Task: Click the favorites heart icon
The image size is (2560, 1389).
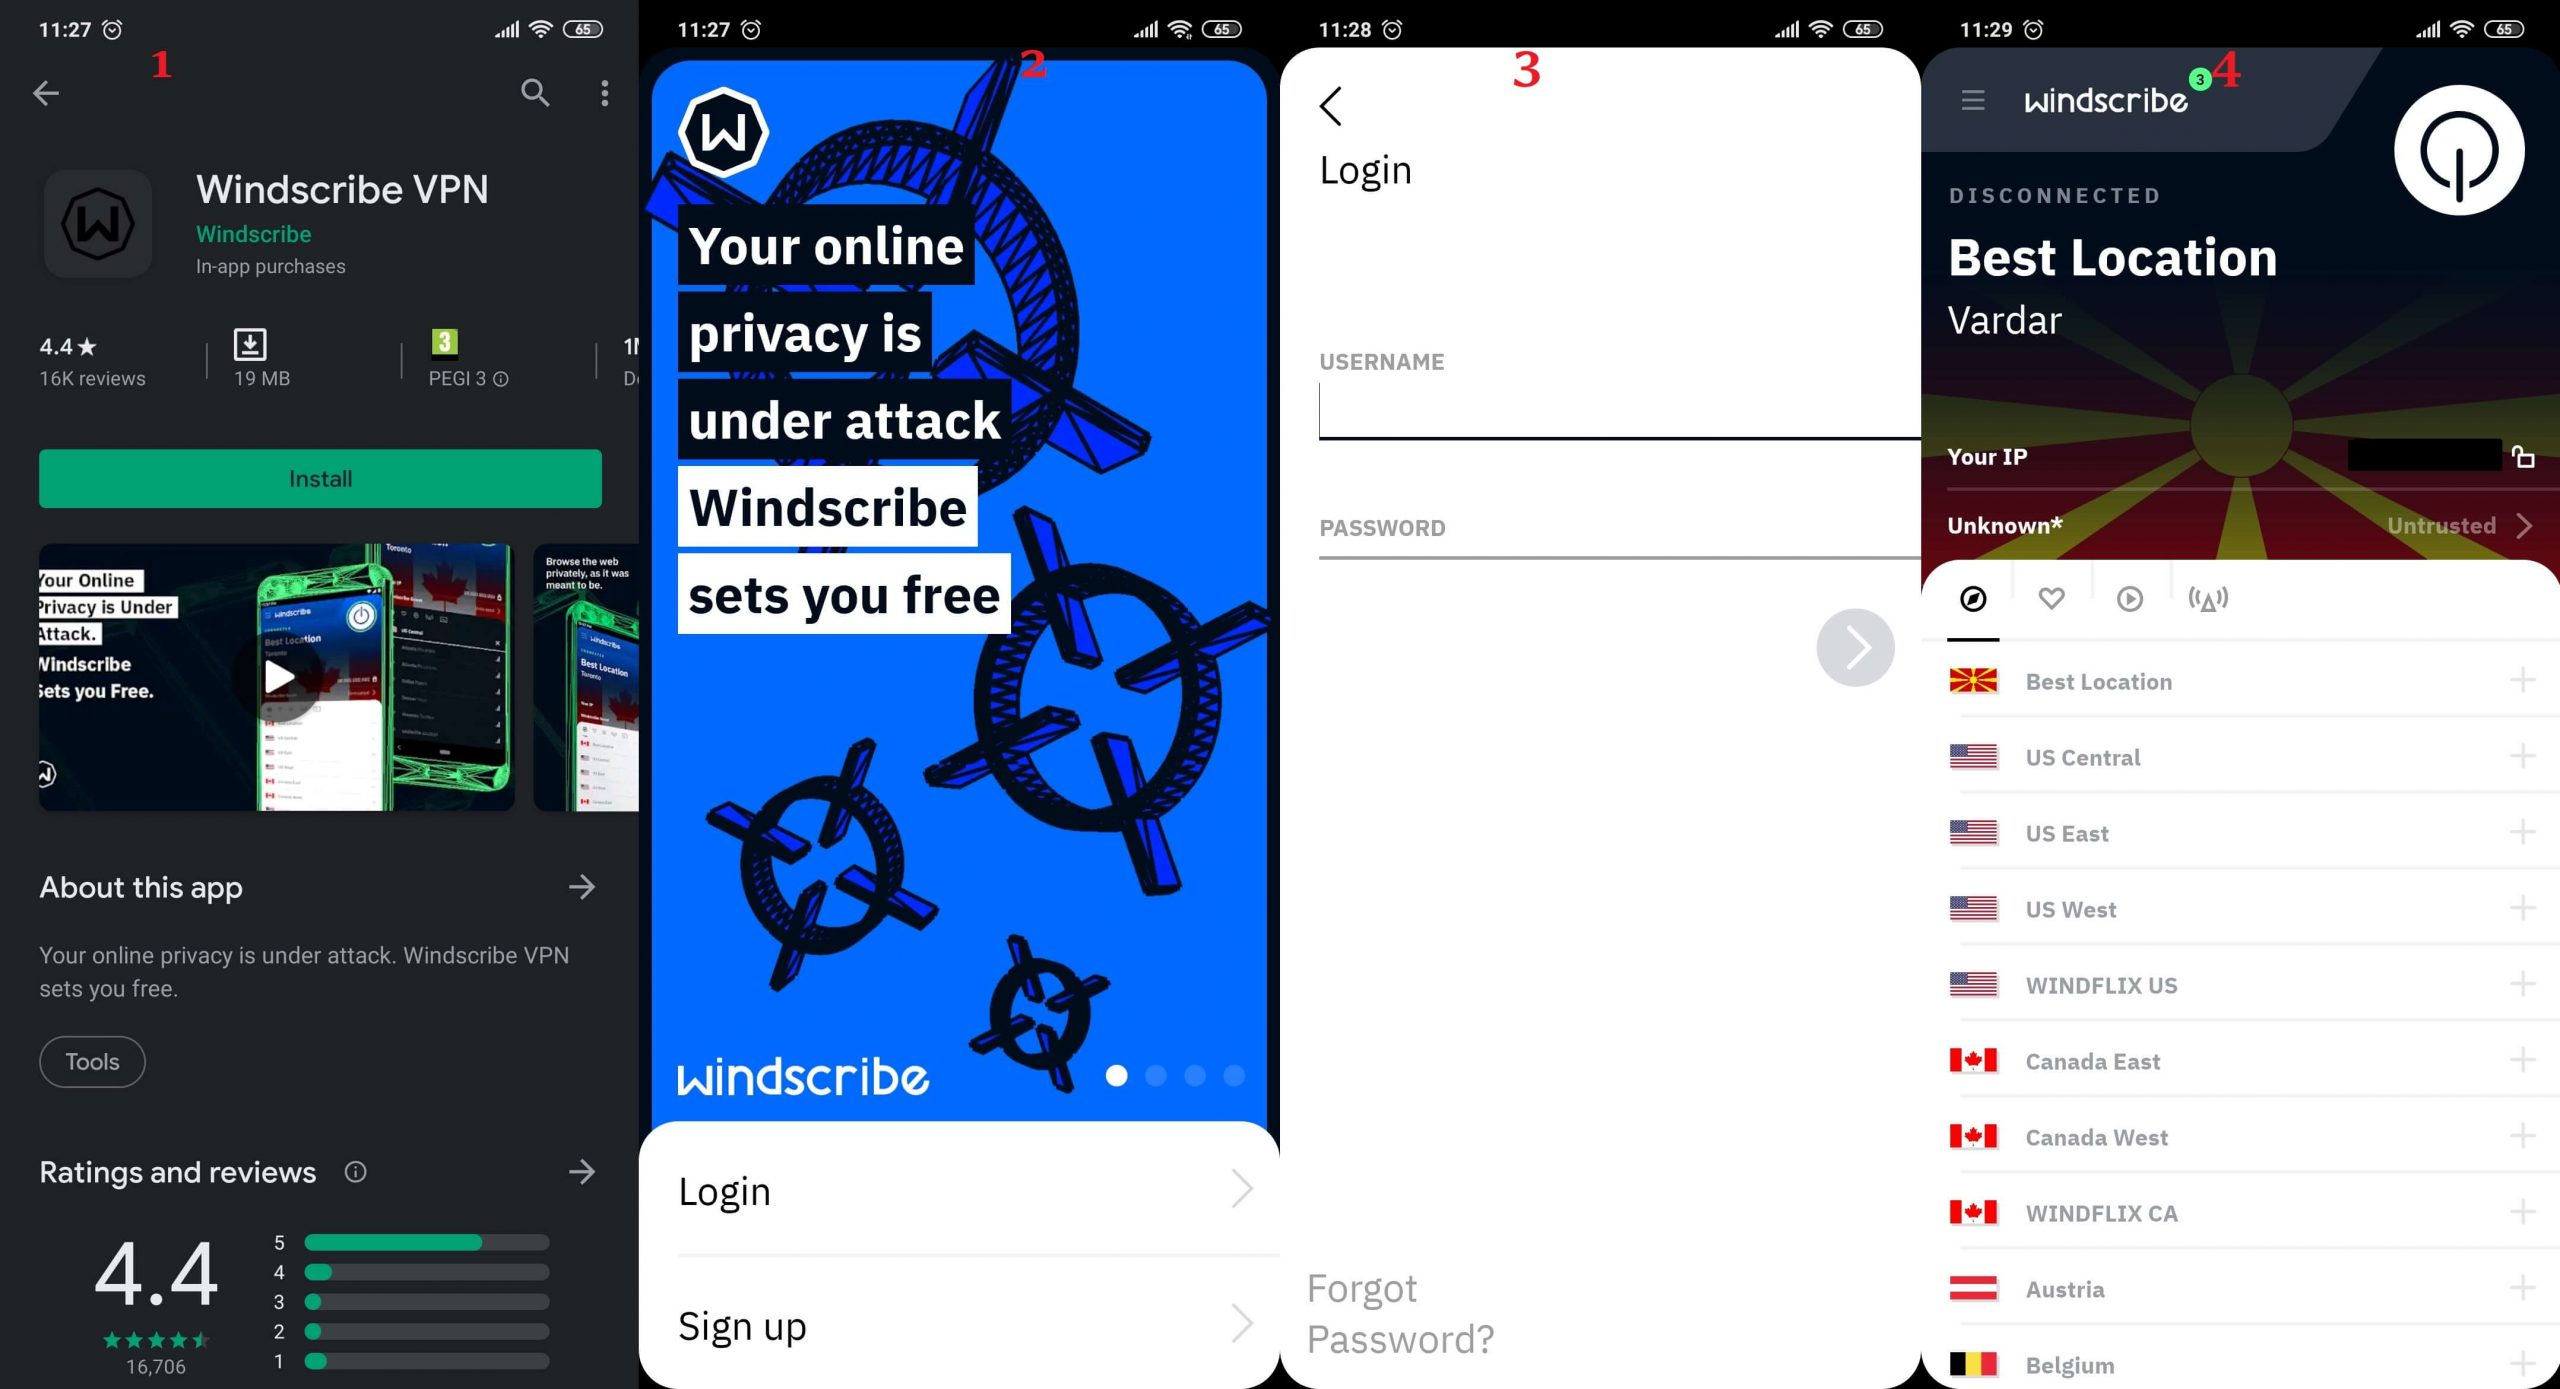Action: coord(2050,599)
